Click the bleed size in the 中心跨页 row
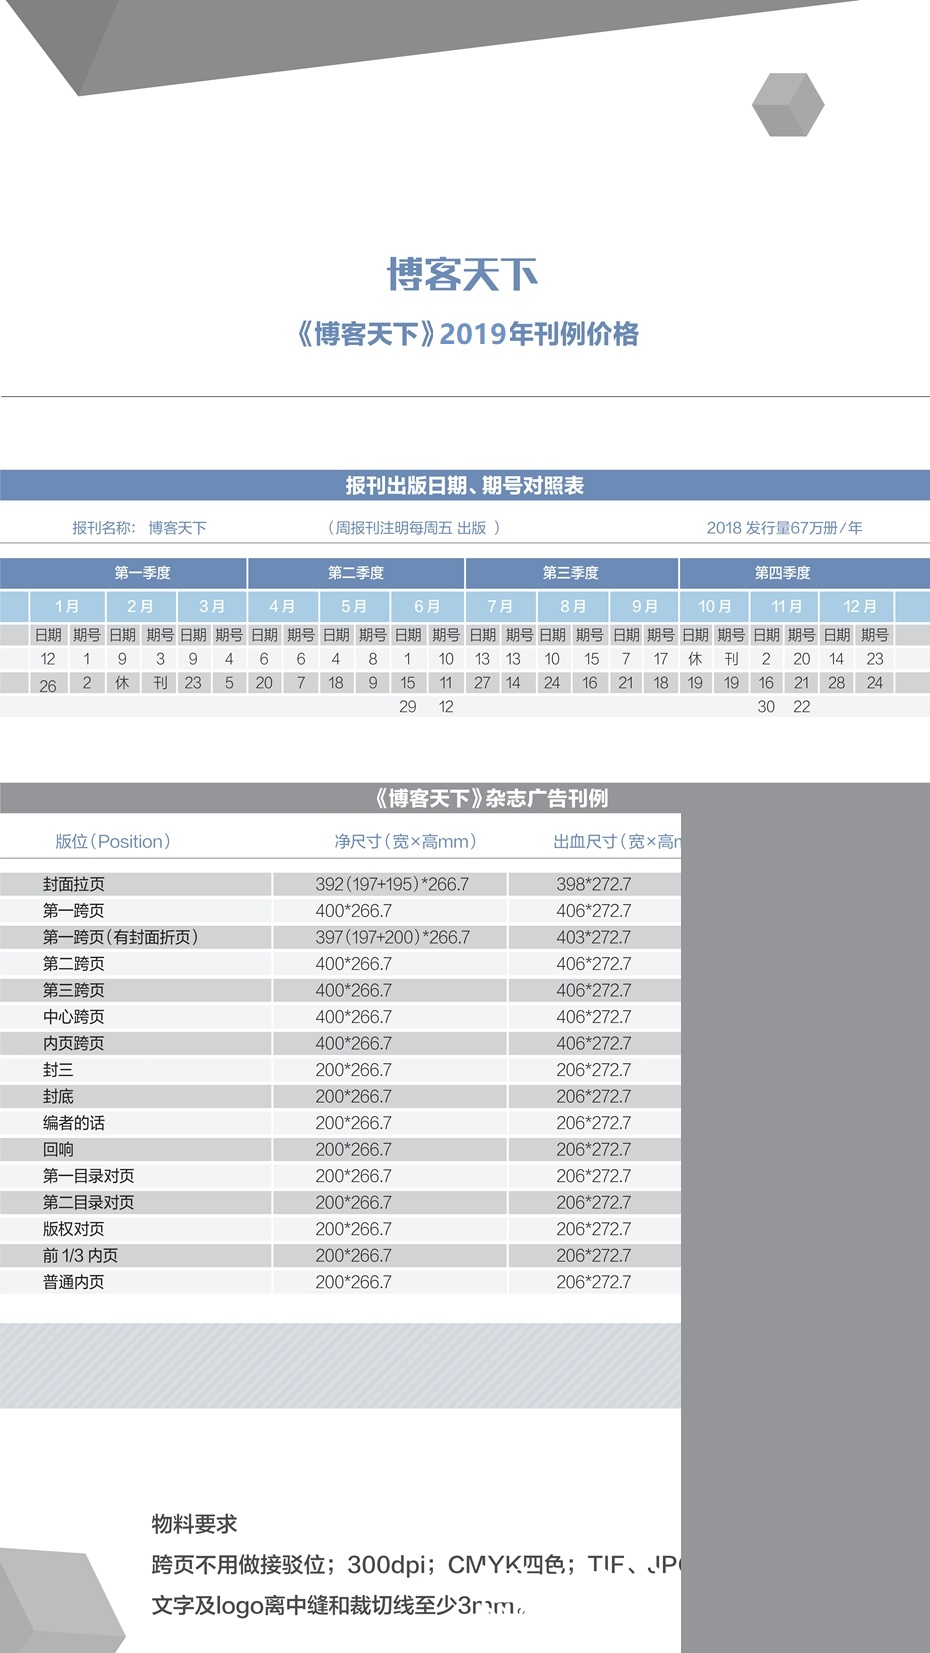Image resolution: width=930 pixels, height=1653 pixels. point(594,1017)
